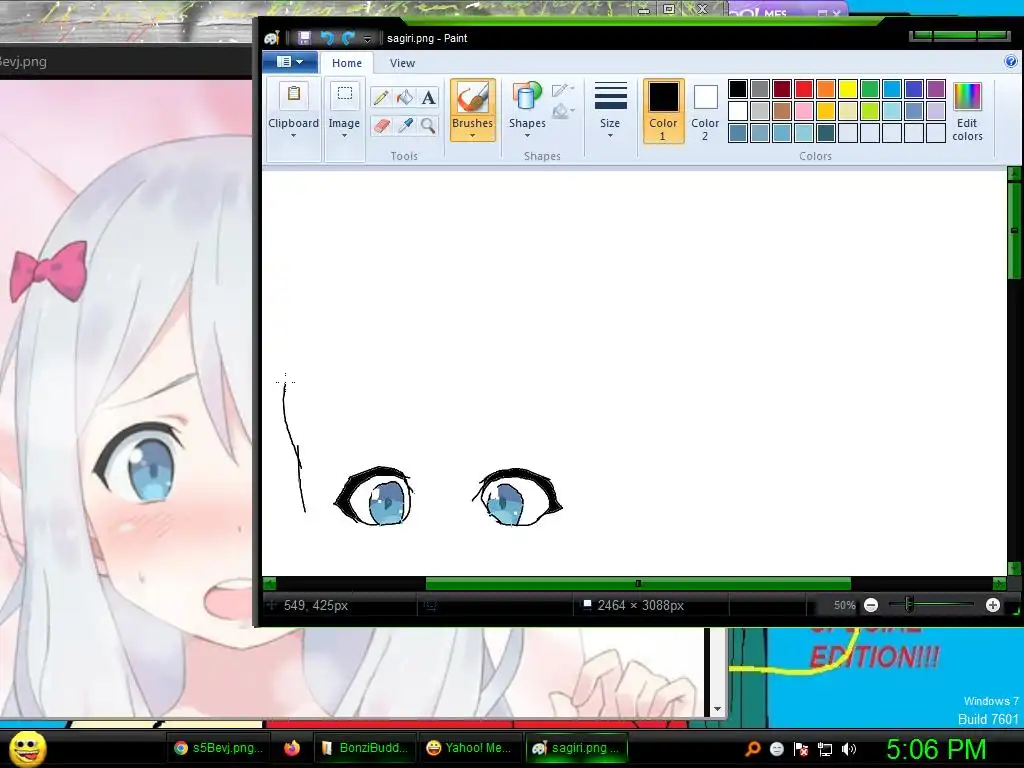Screen dimensions: 1024x768
Task: Pick the white color swatch in palette
Action: (738, 110)
